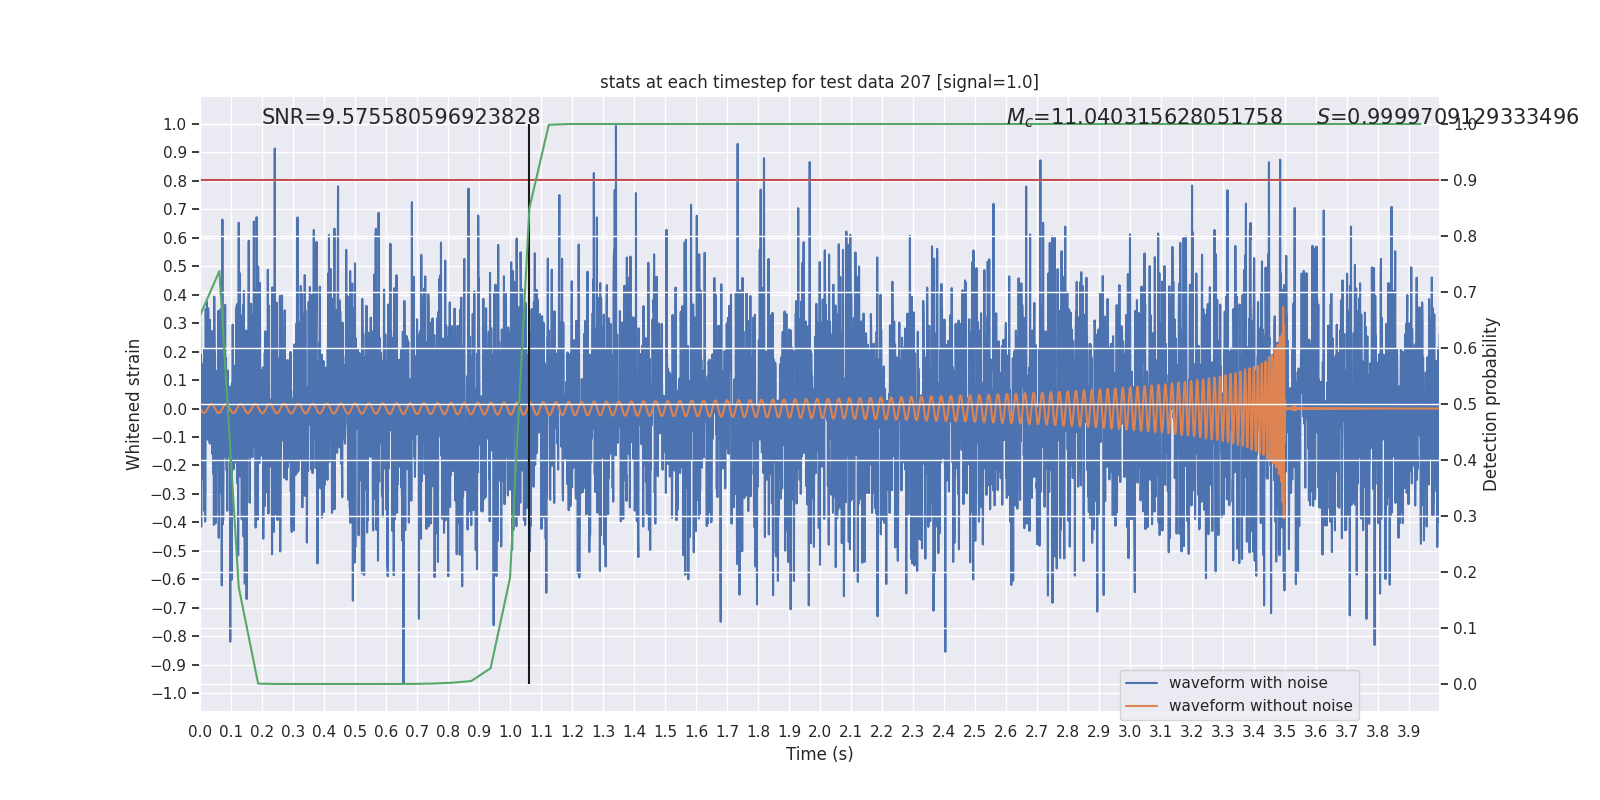Click the 1.8 tick on the time axis

758,732
